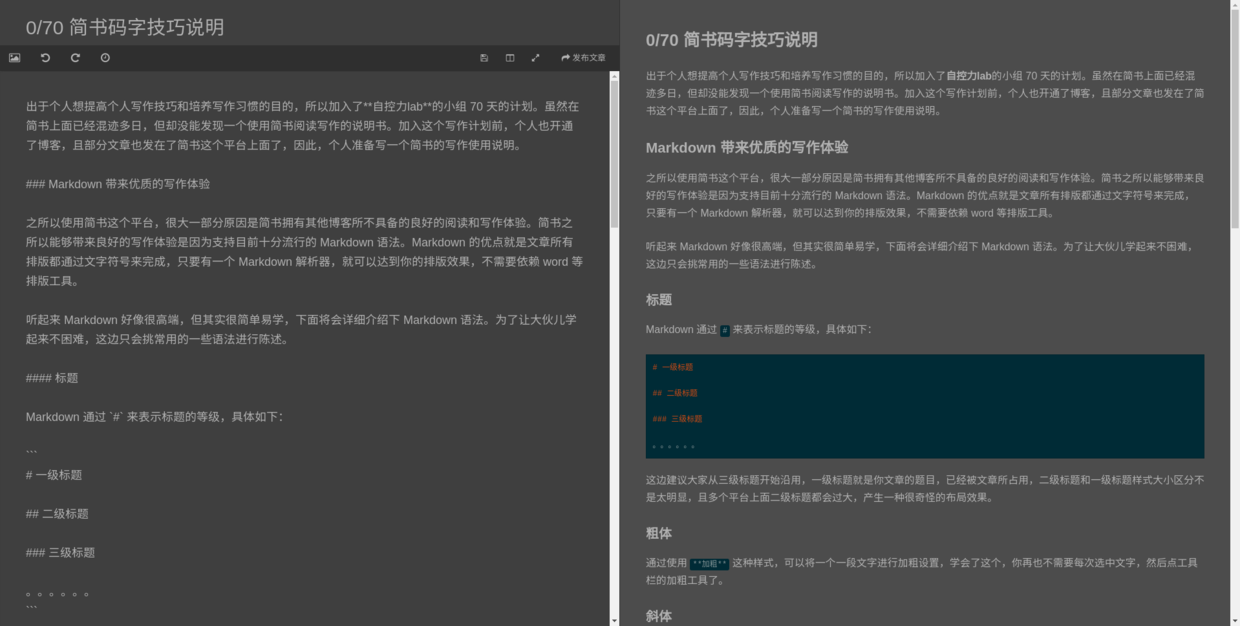Click the # inline code in preview
This screenshot has height=626, width=1240.
point(725,330)
